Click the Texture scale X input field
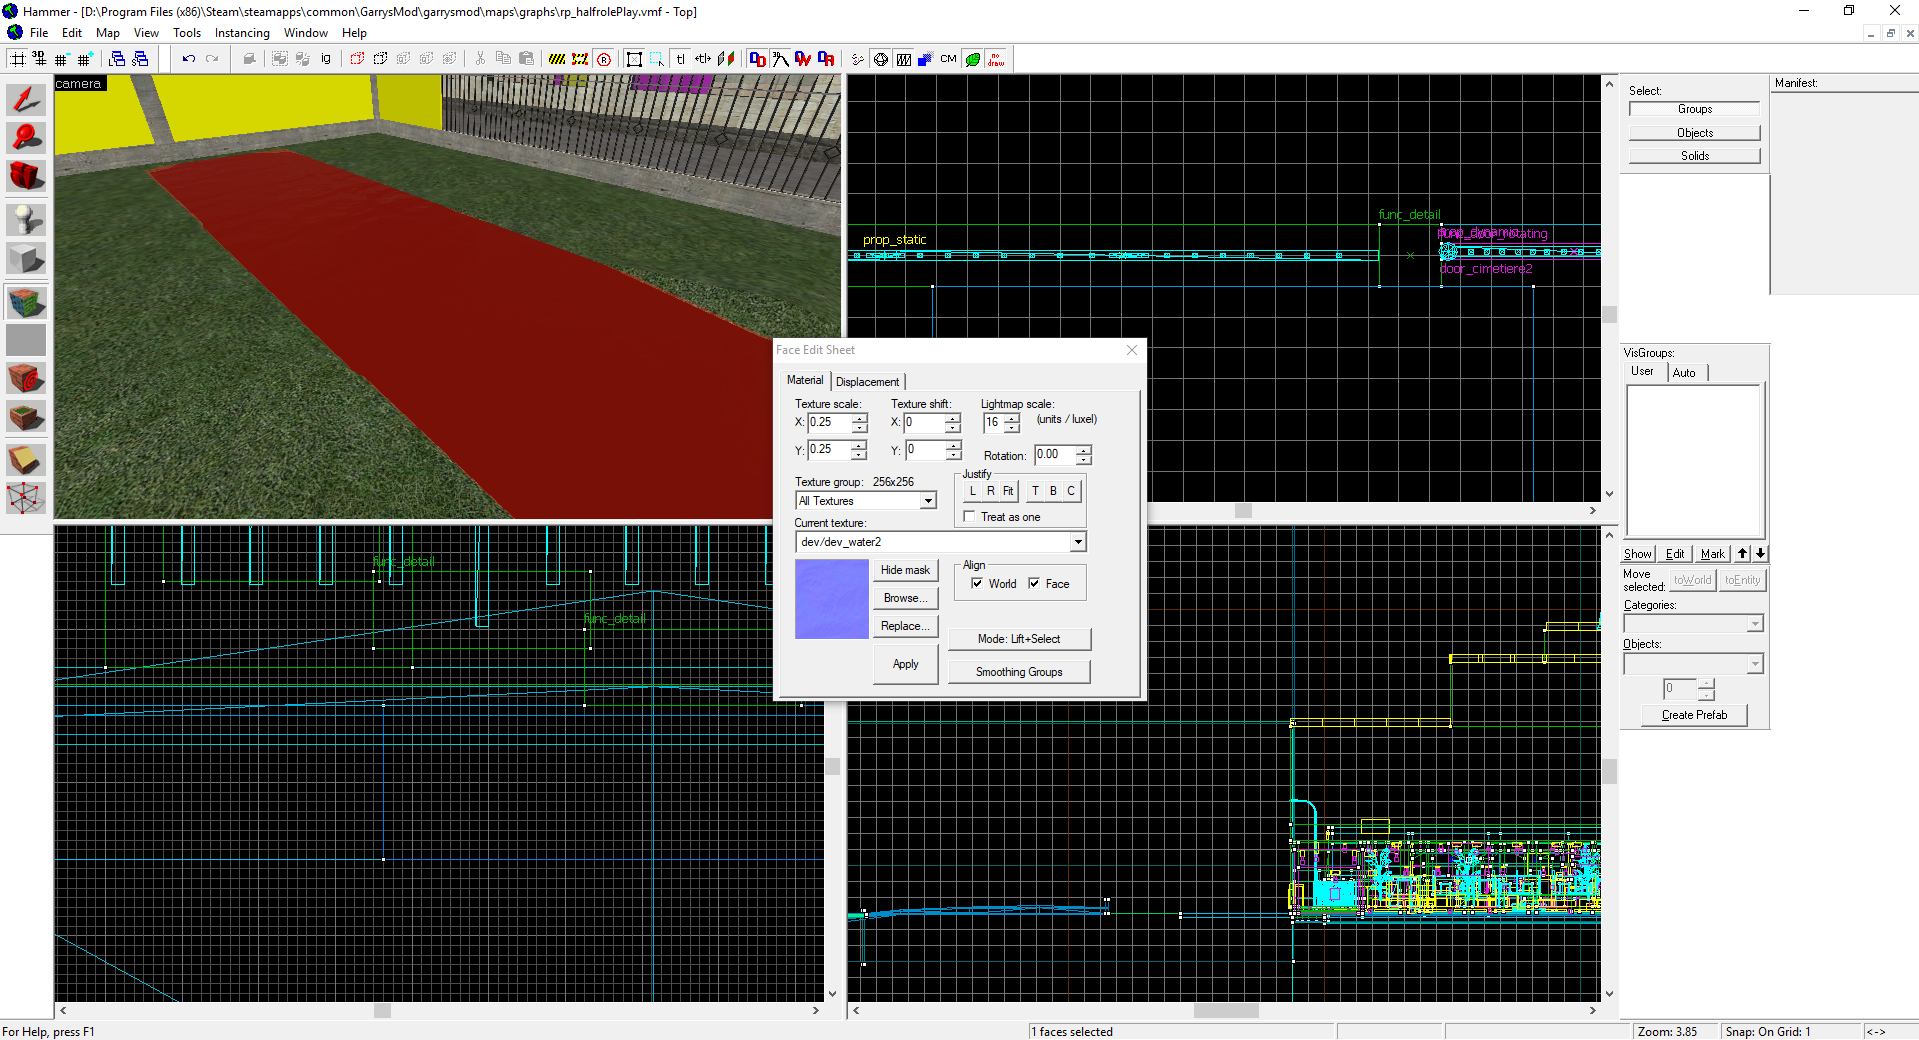1919x1040 pixels. point(829,423)
